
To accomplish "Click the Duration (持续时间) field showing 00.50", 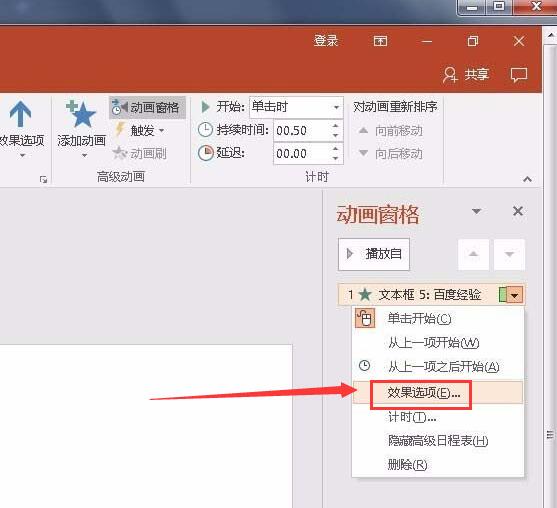I will (301, 131).
